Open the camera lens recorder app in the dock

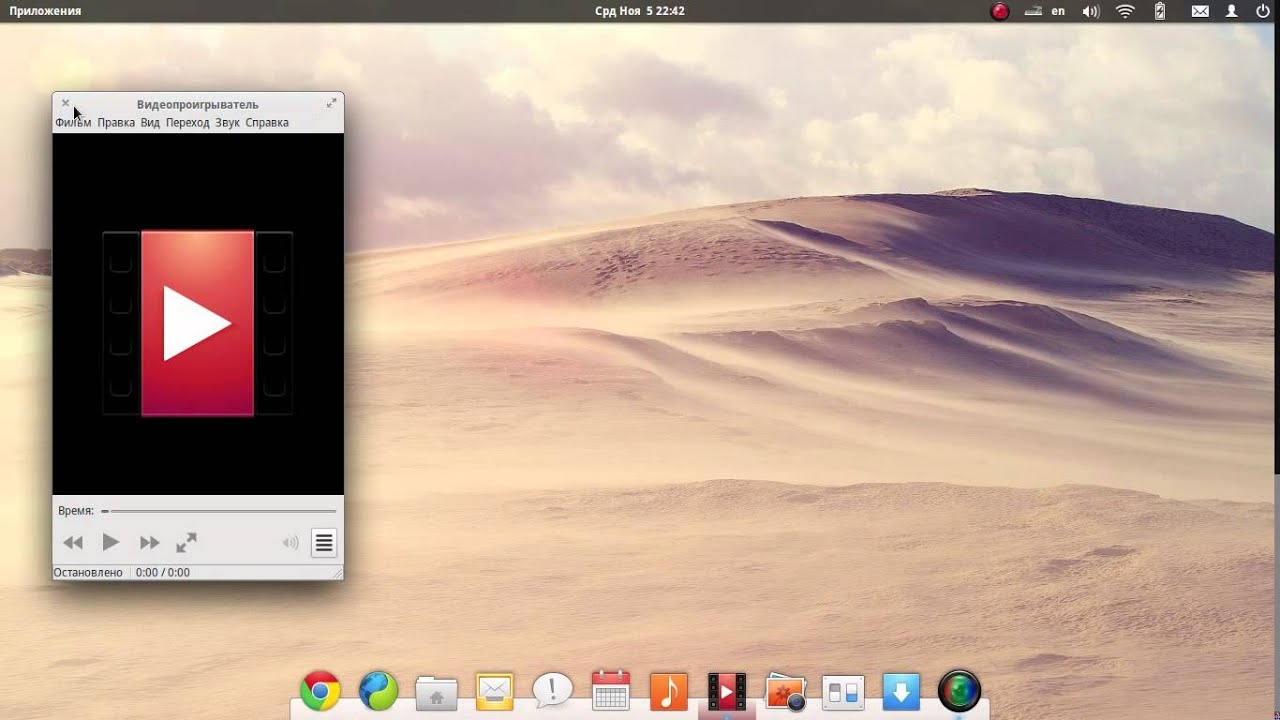[x=959, y=691]
